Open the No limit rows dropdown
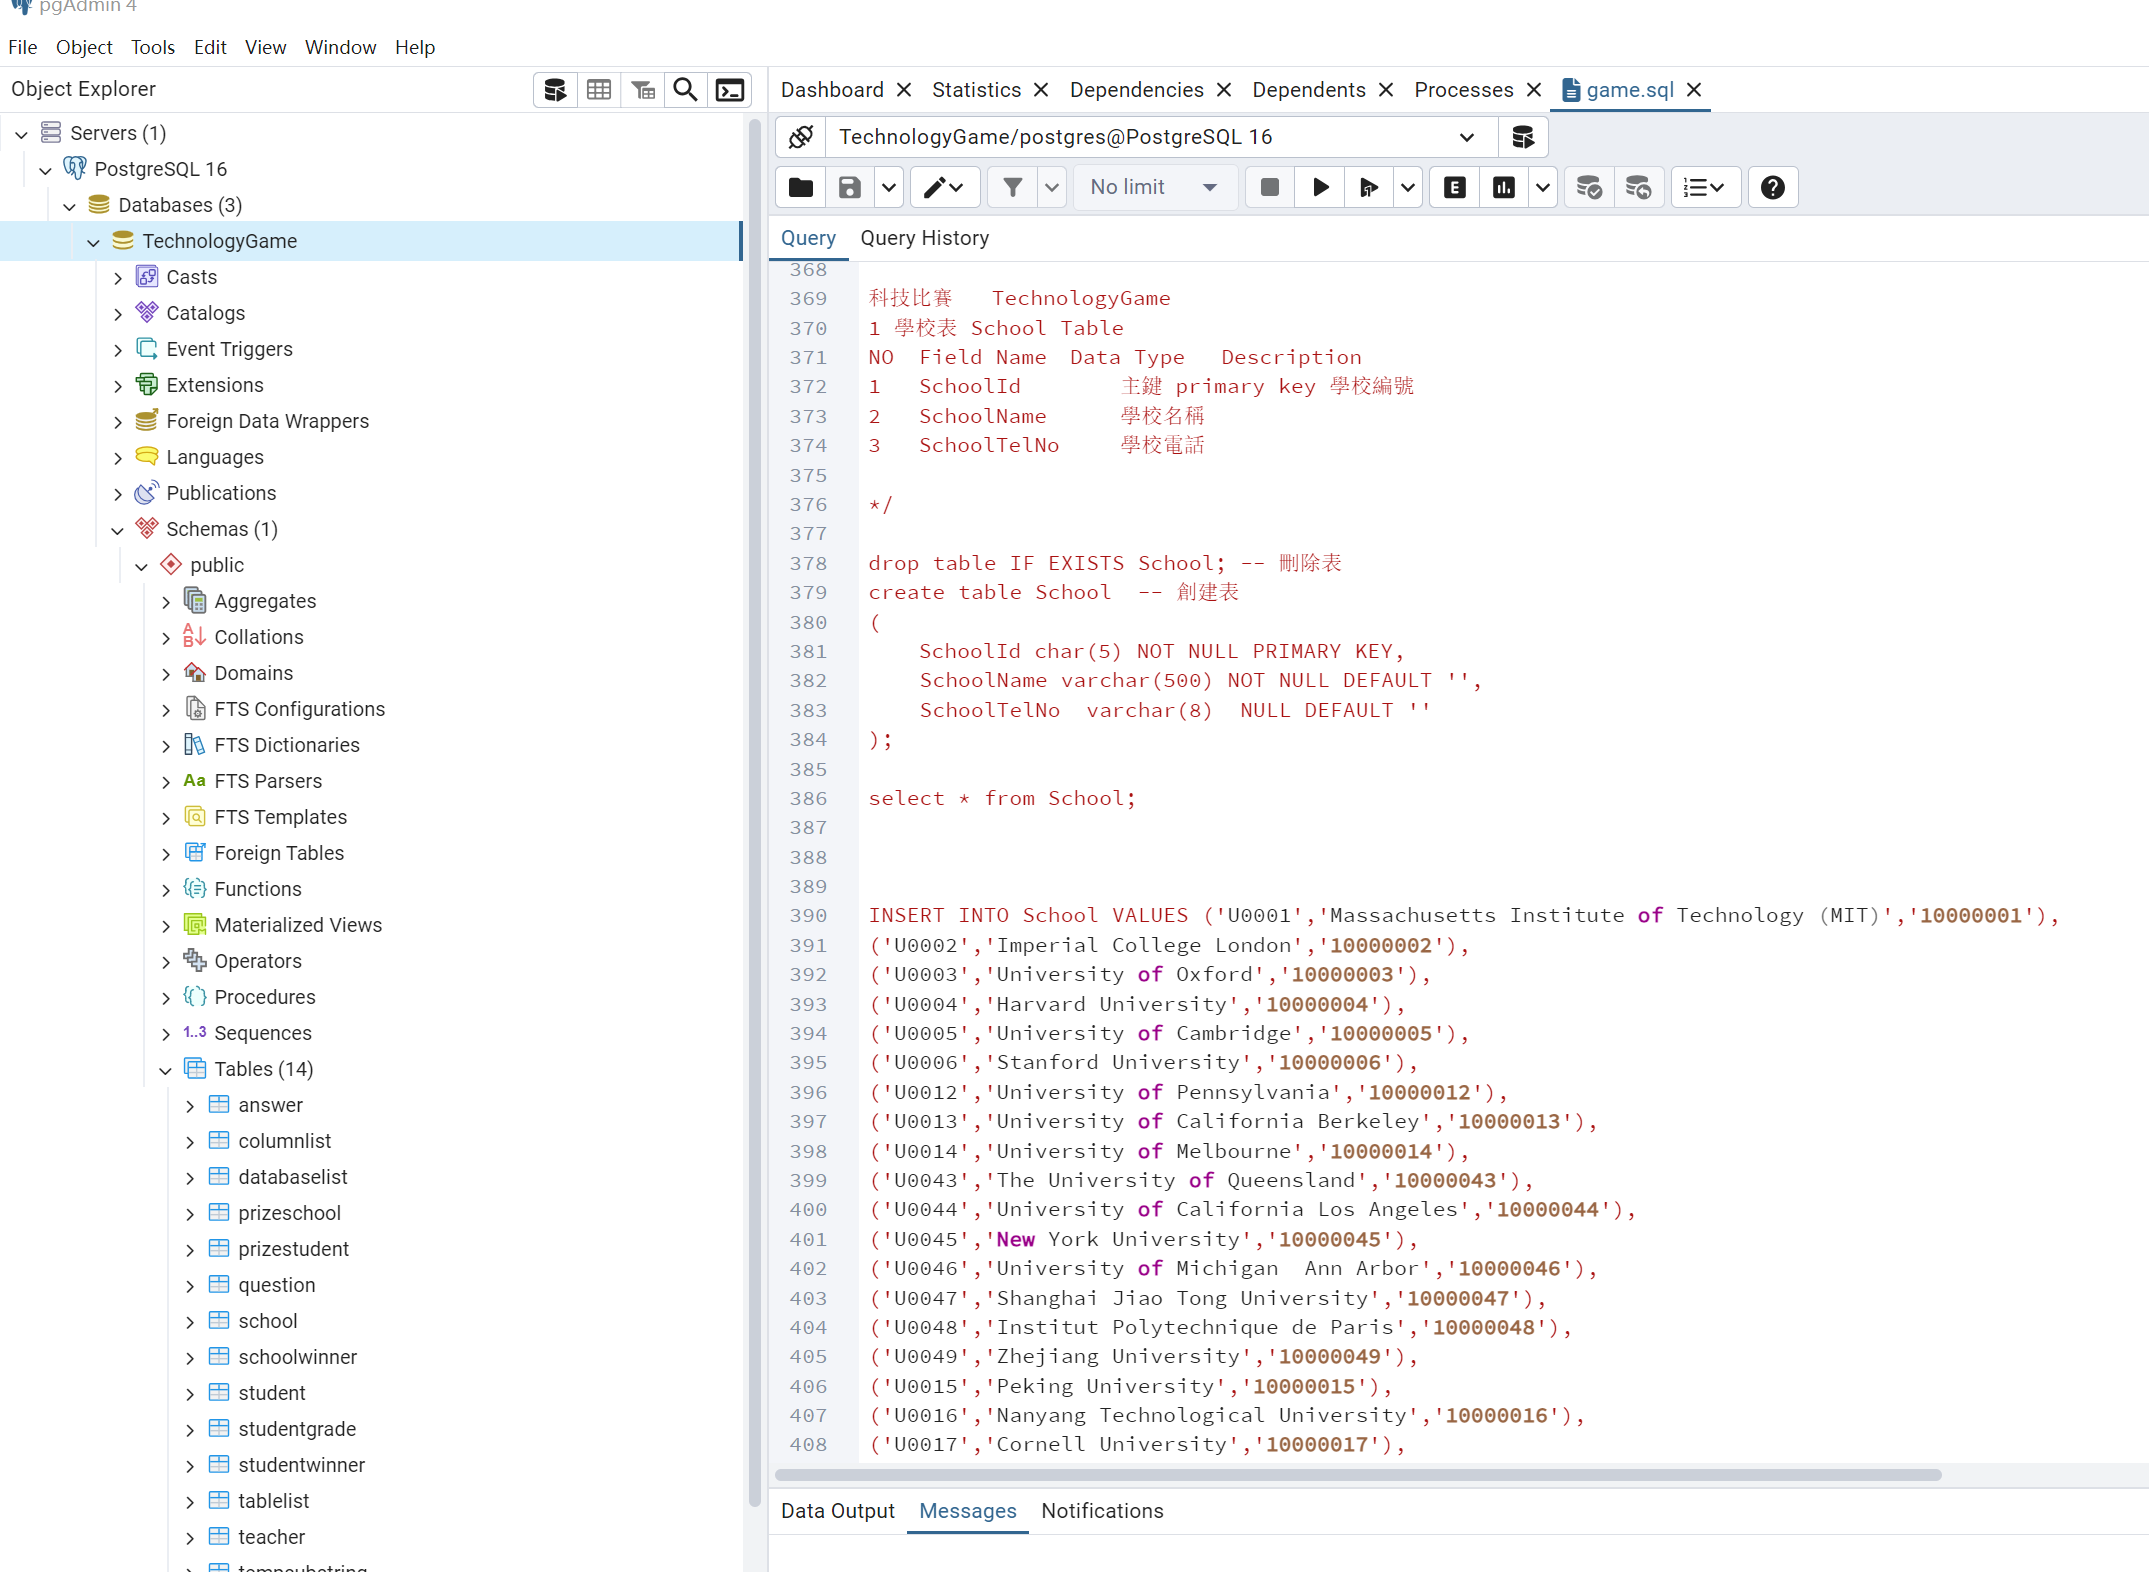The height and width of the screenshot is (1572, 2149). 1154,187
